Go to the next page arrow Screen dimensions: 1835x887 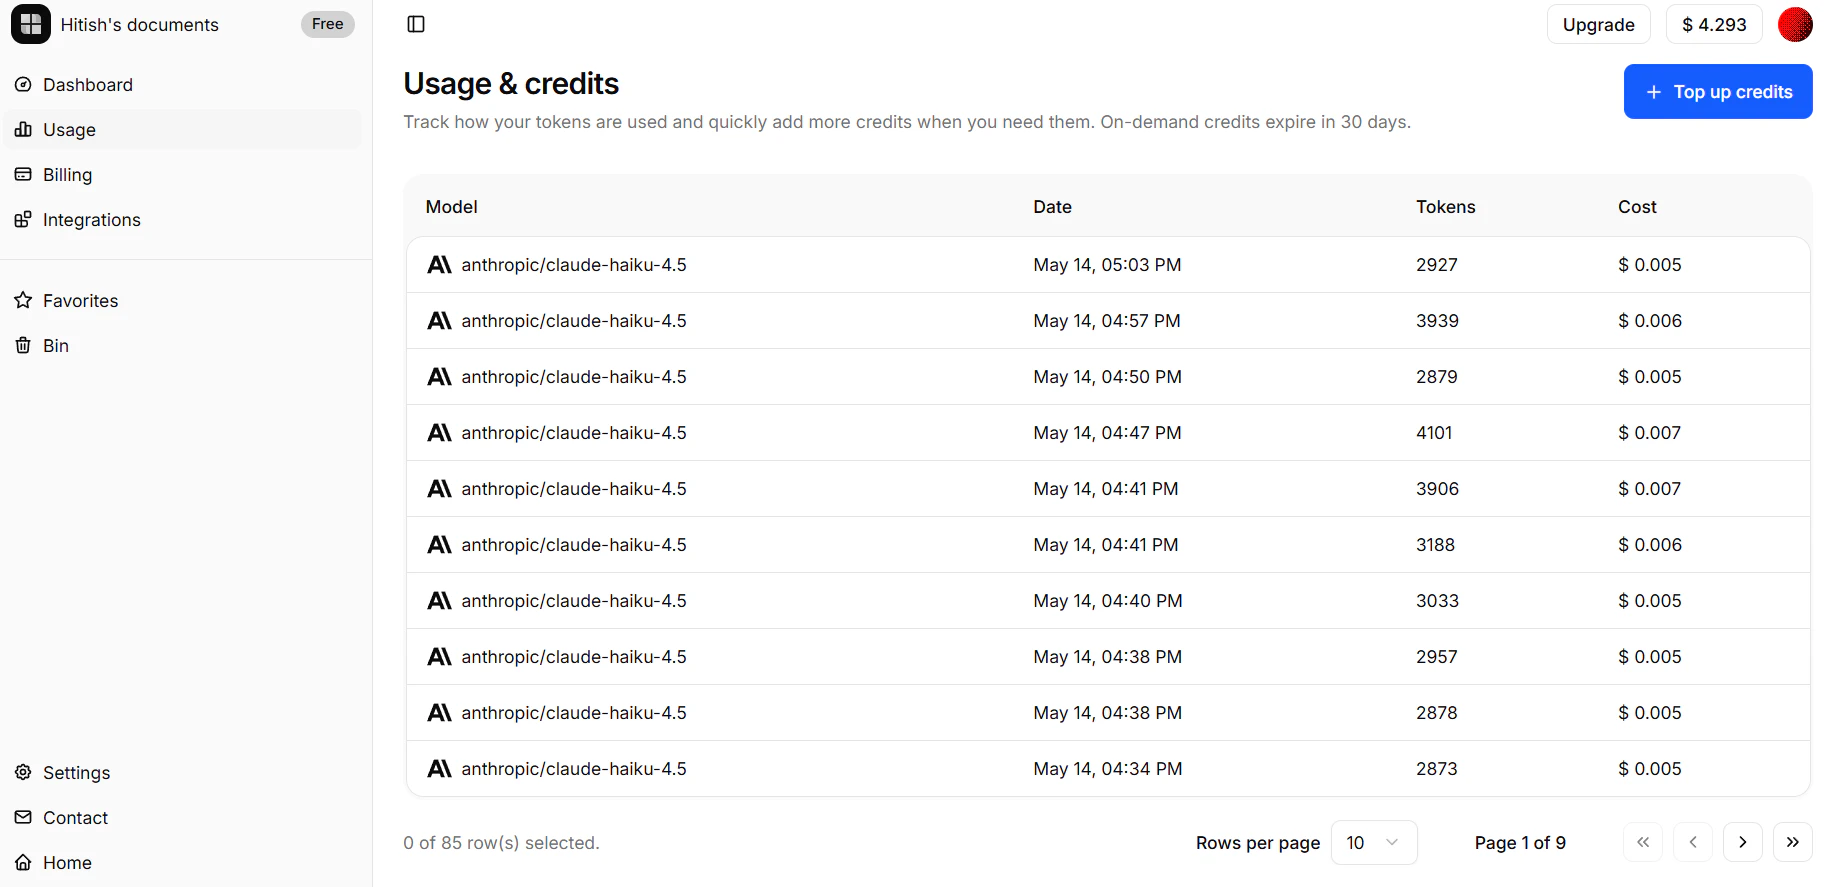coord(1743,842)
